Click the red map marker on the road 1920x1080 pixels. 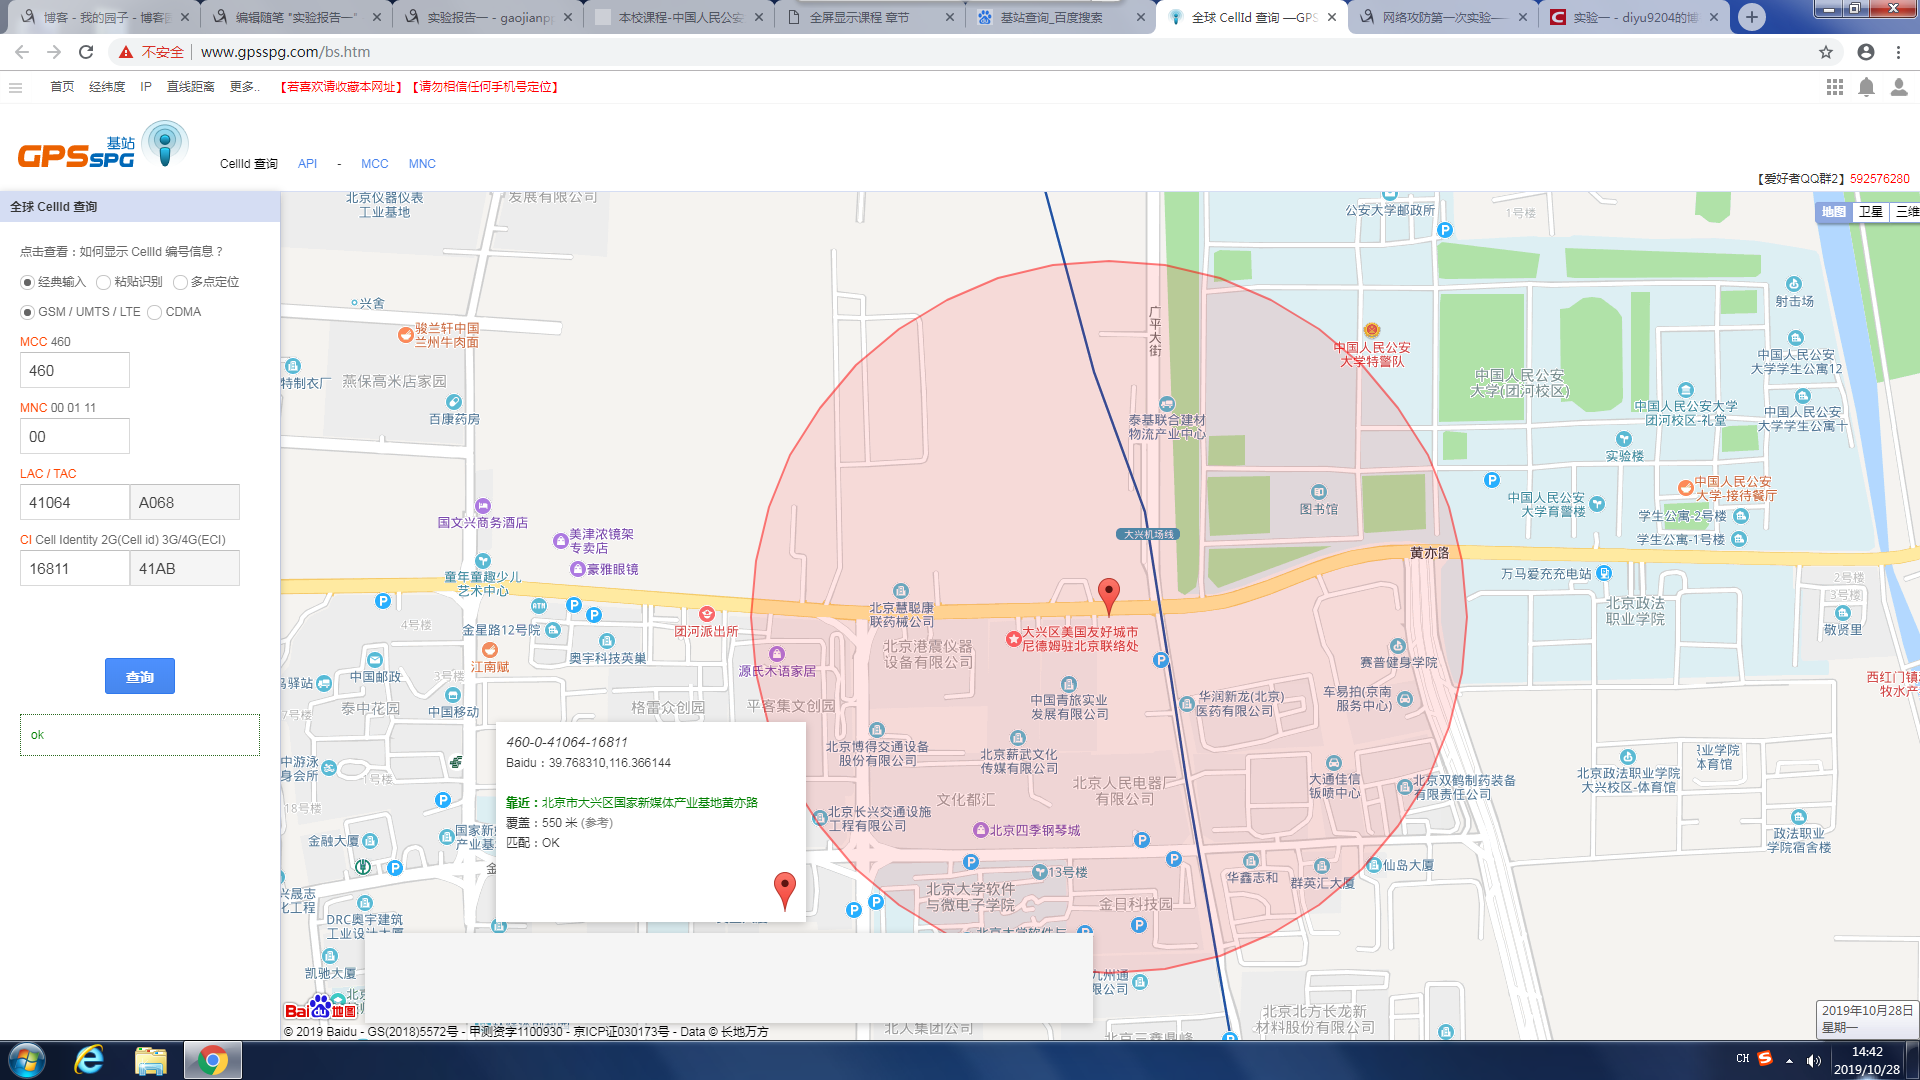1108,594
